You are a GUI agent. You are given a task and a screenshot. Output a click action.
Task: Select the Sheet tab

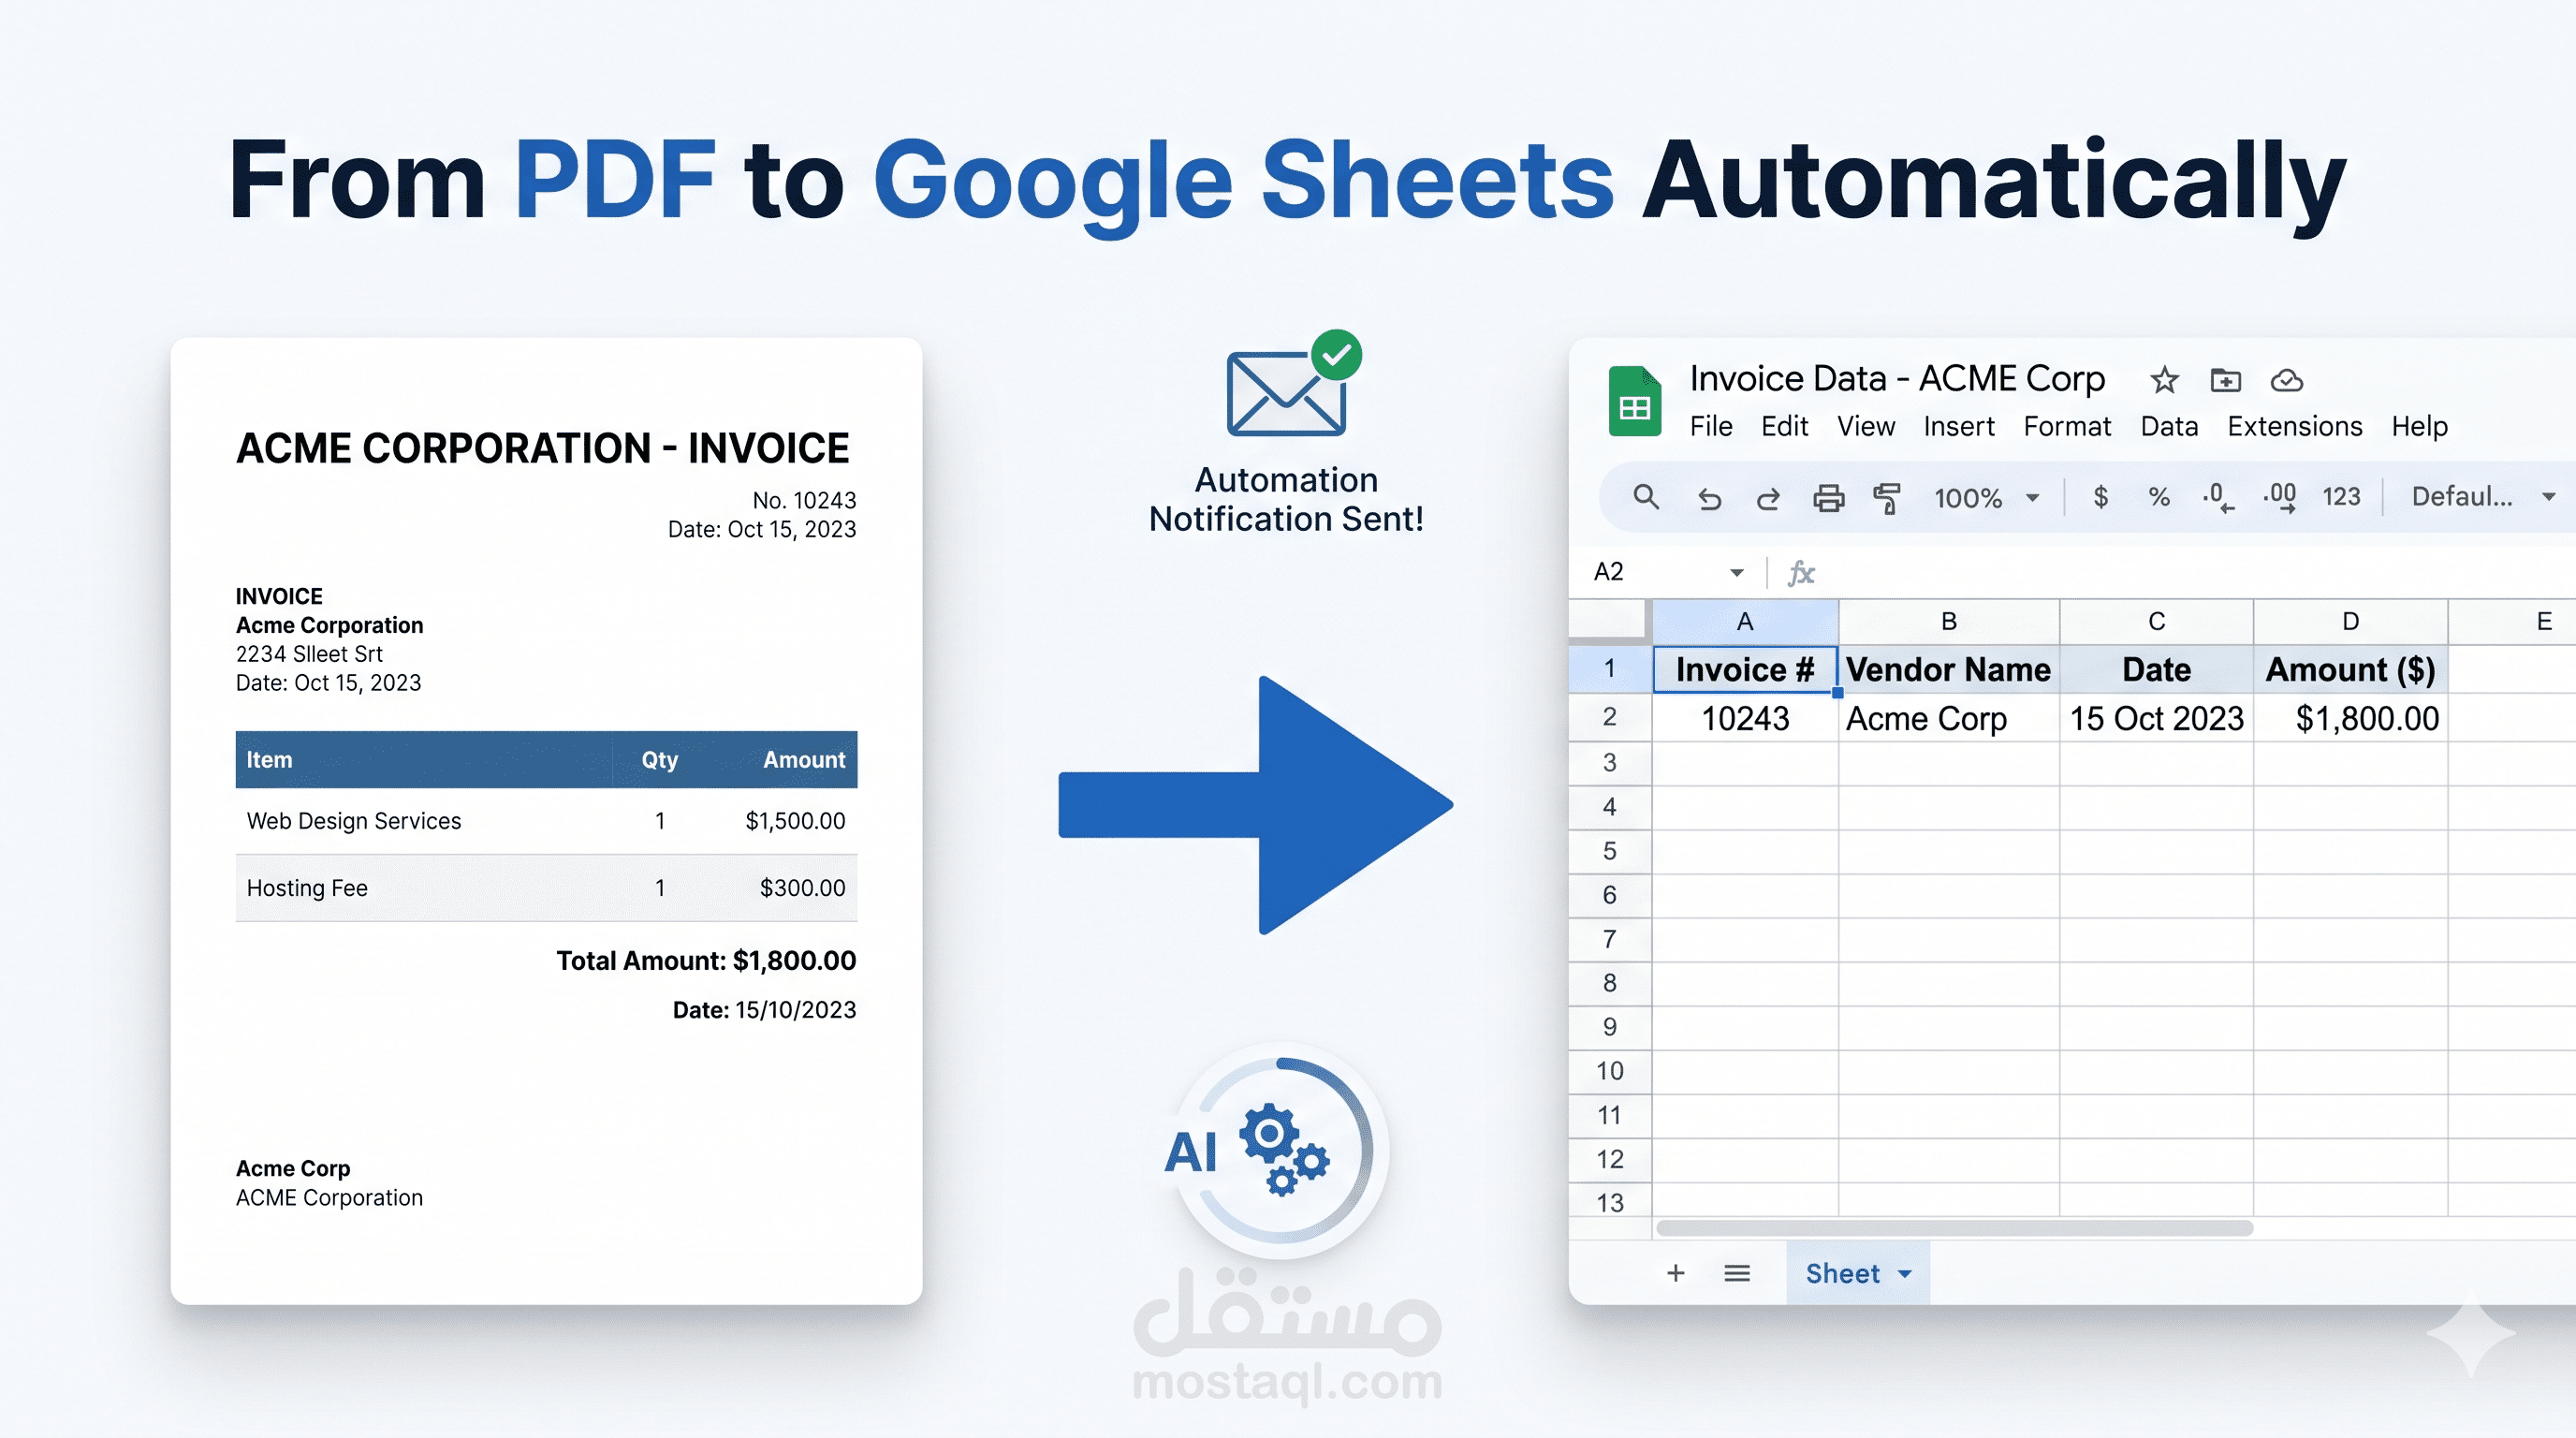(1857, 1273)
